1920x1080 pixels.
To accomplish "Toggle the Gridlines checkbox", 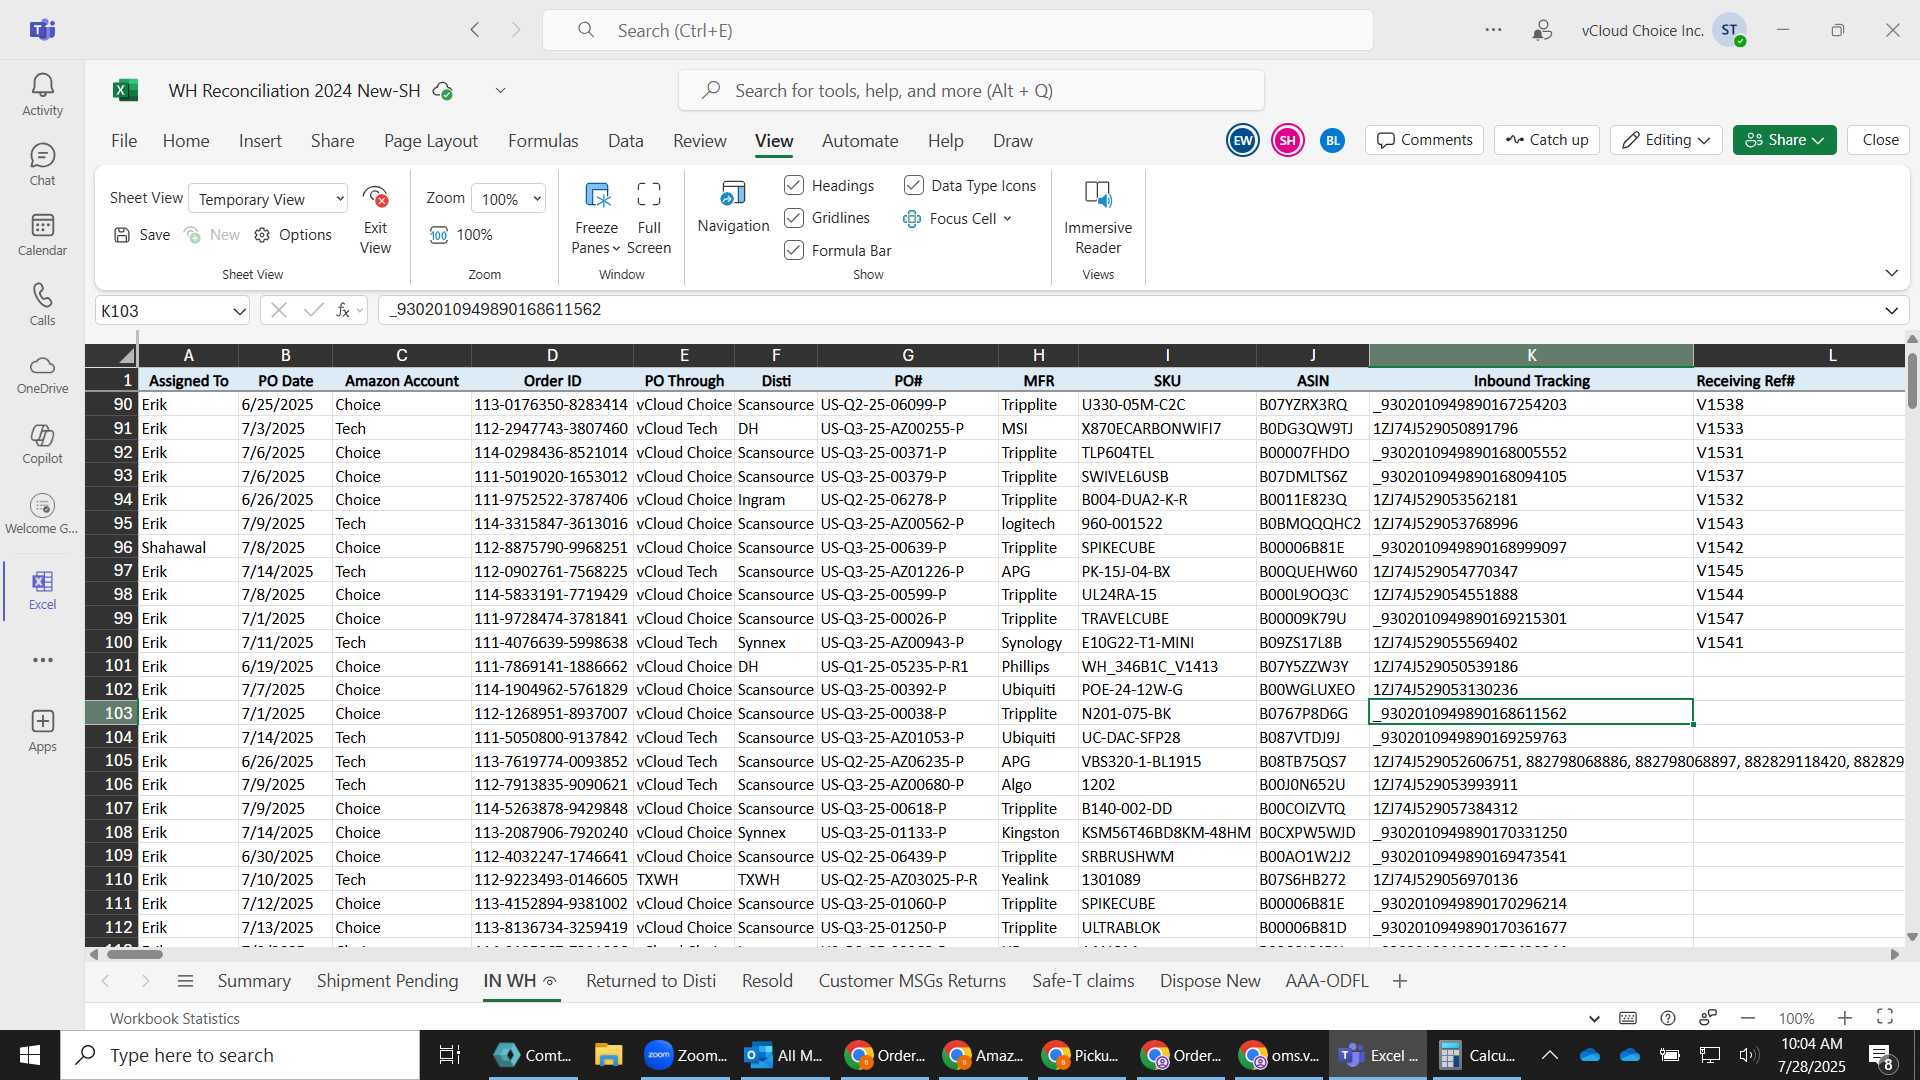I will tap(794, 217).
